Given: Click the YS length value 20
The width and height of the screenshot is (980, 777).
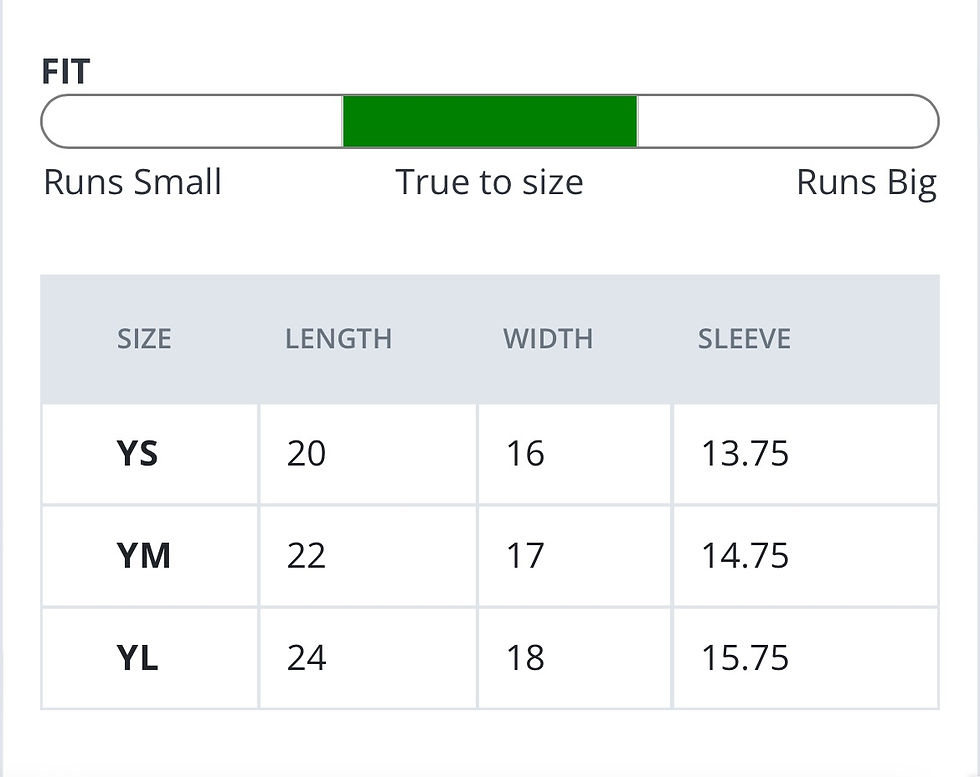Looking at the screenshot, I should 306,454.
